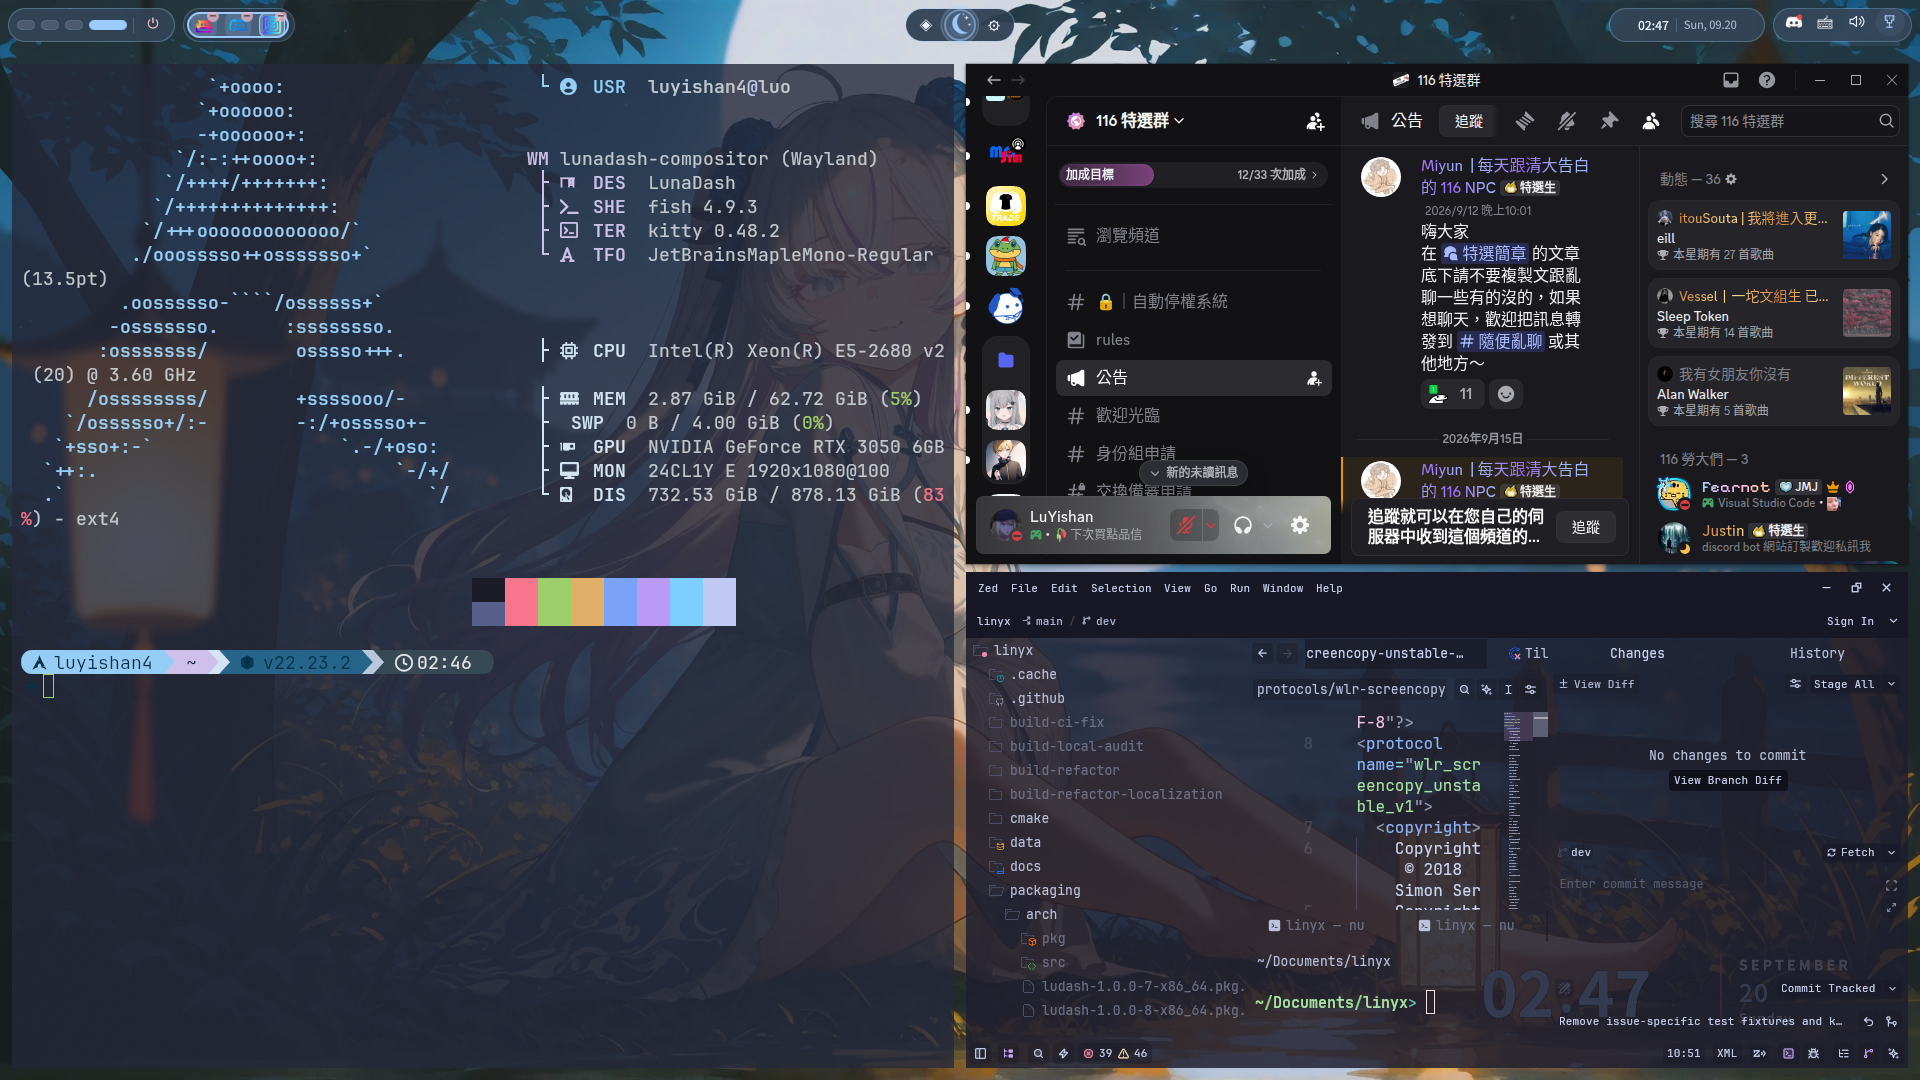
Task: Open project search magnifier in Zed status bar
Action: pyautogui.click(x=1038, y=1054)
